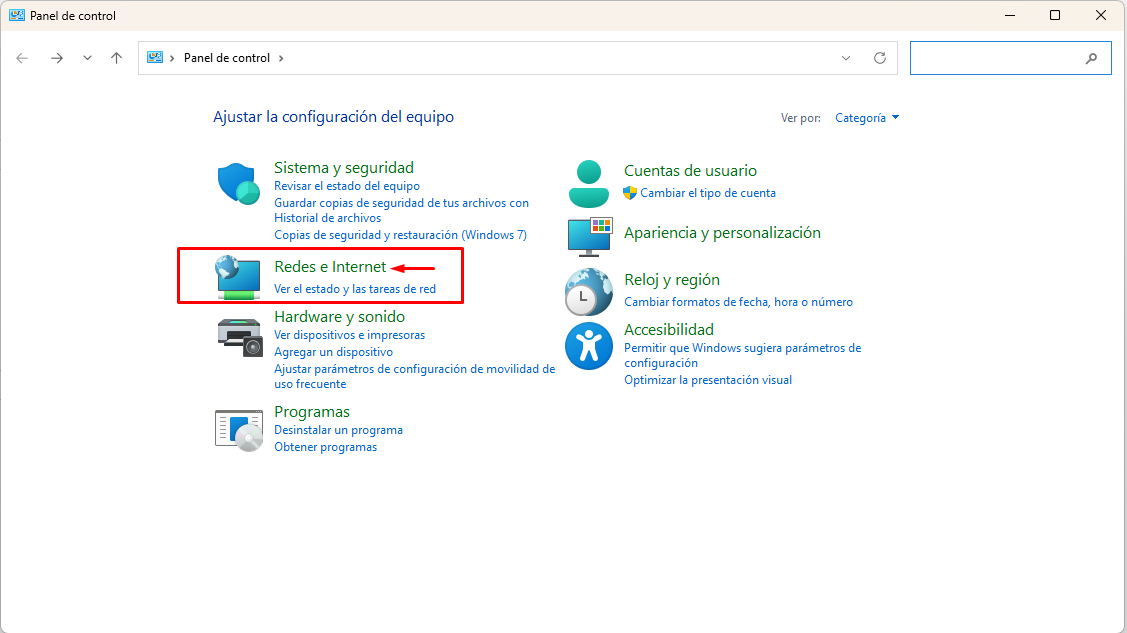Click the Panel de control breadcrumb

pyautogui.click(x=227, y=58)
